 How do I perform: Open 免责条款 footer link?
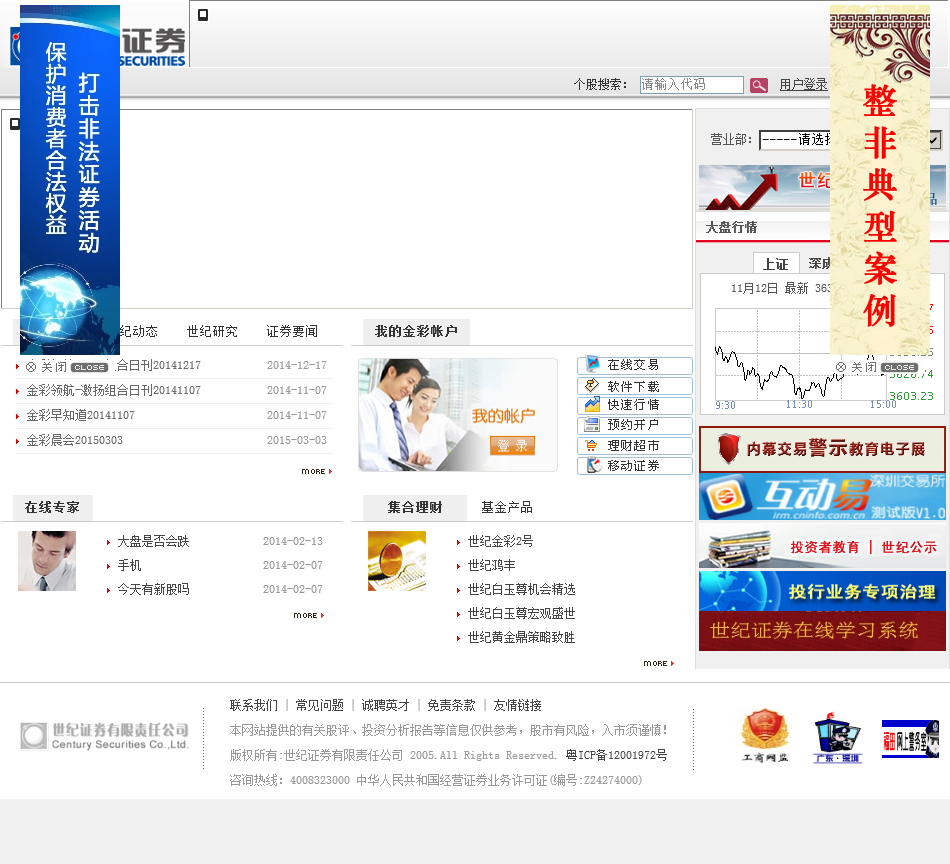click(x=451, y=705)
